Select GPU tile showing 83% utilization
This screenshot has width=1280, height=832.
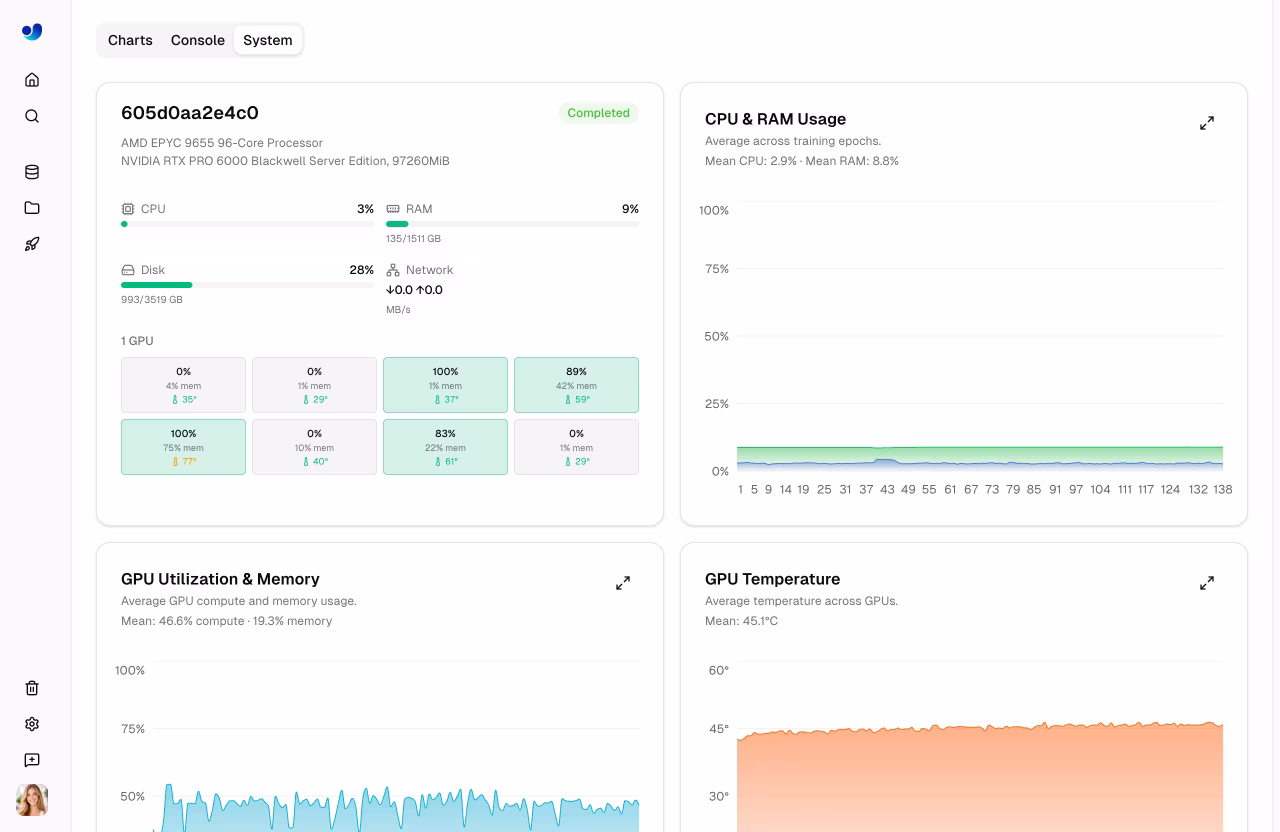tap(445, 447)
